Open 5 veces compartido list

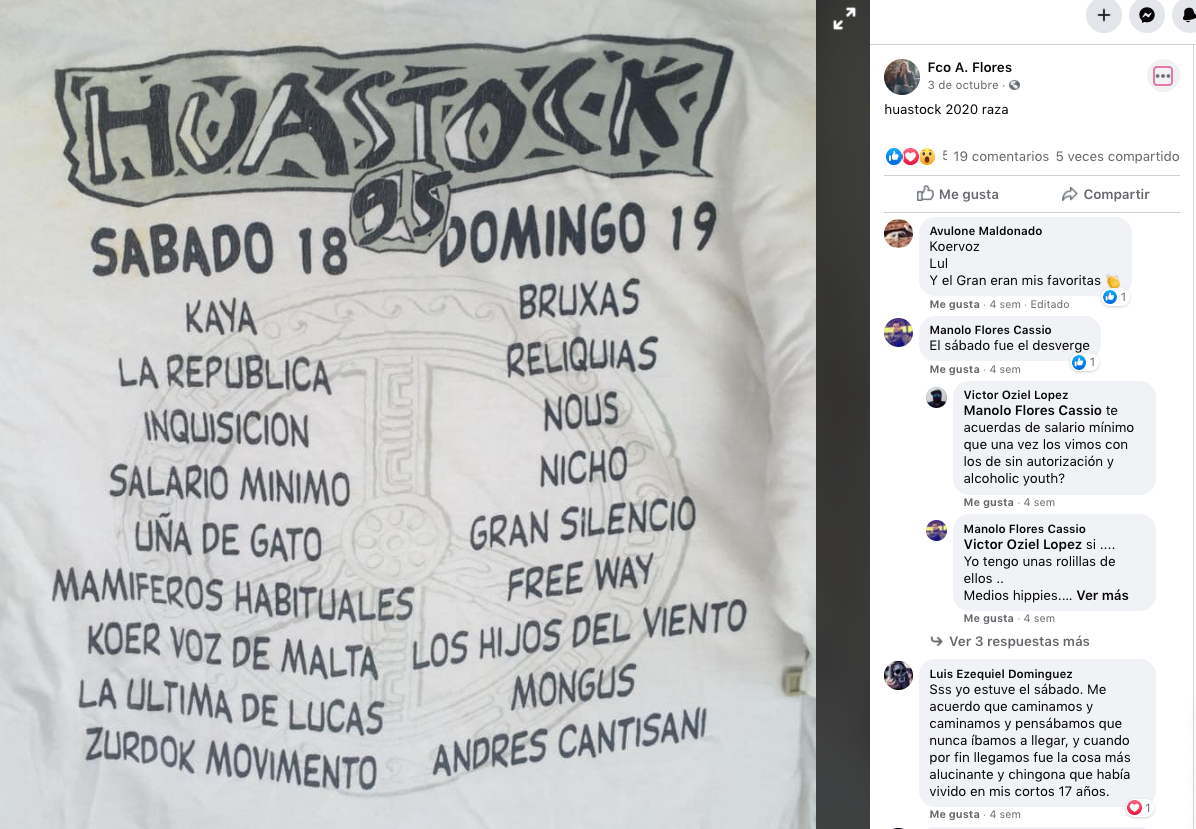(x=1117, y=156)
